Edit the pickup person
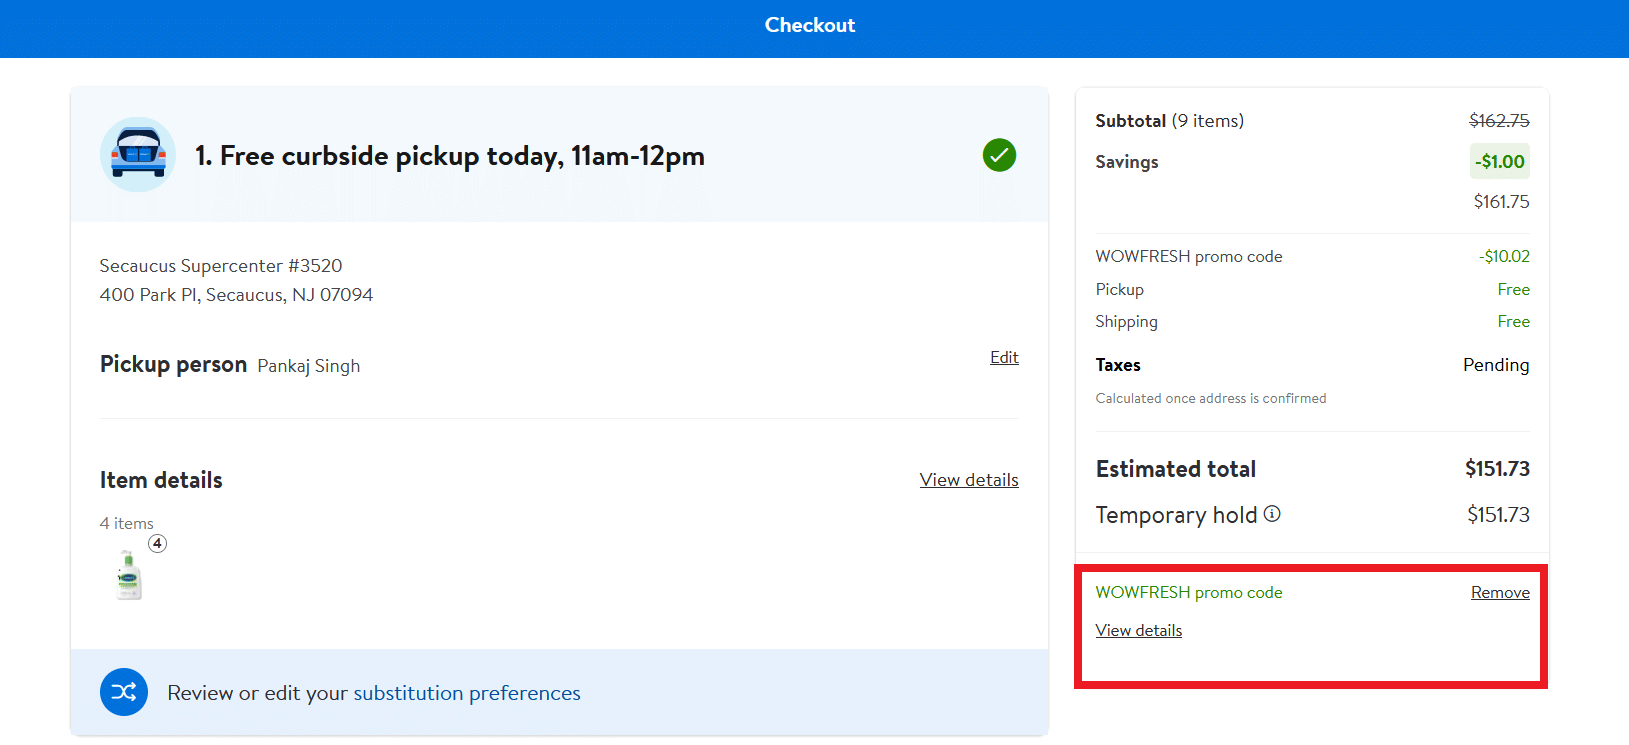This screenshot has width=1629, height=745. point(1004,358)
